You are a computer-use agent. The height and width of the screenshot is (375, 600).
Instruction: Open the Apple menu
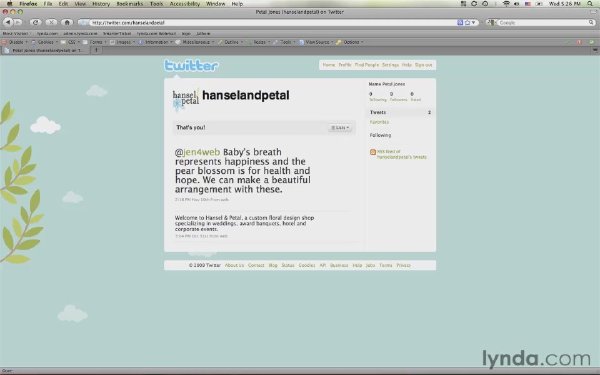[10, 3]
